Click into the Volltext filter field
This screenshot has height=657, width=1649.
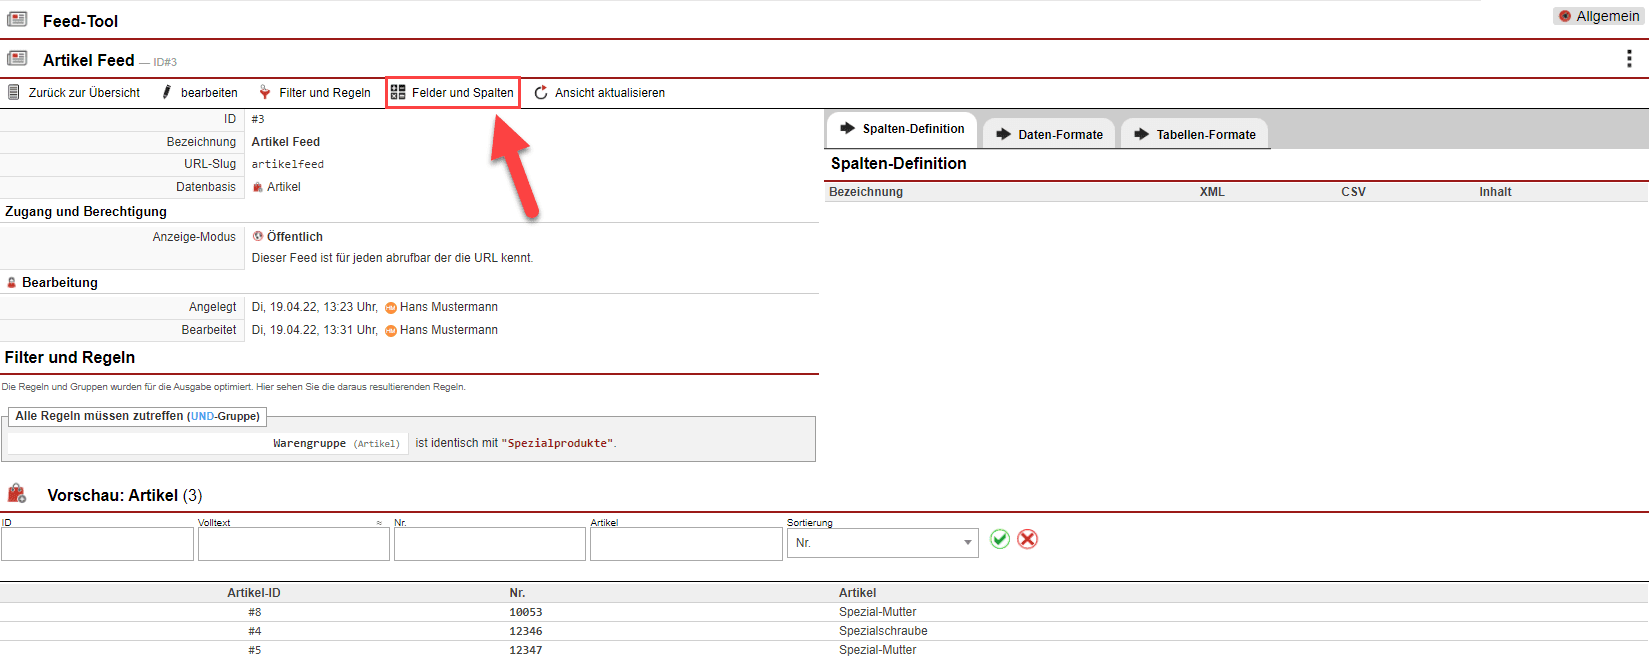(x=293, y=544)
